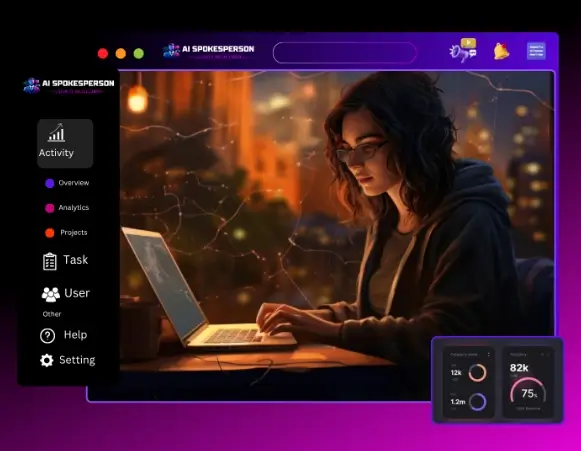
Task: Click the 75% pink gauge
Action: coord(528,391)
